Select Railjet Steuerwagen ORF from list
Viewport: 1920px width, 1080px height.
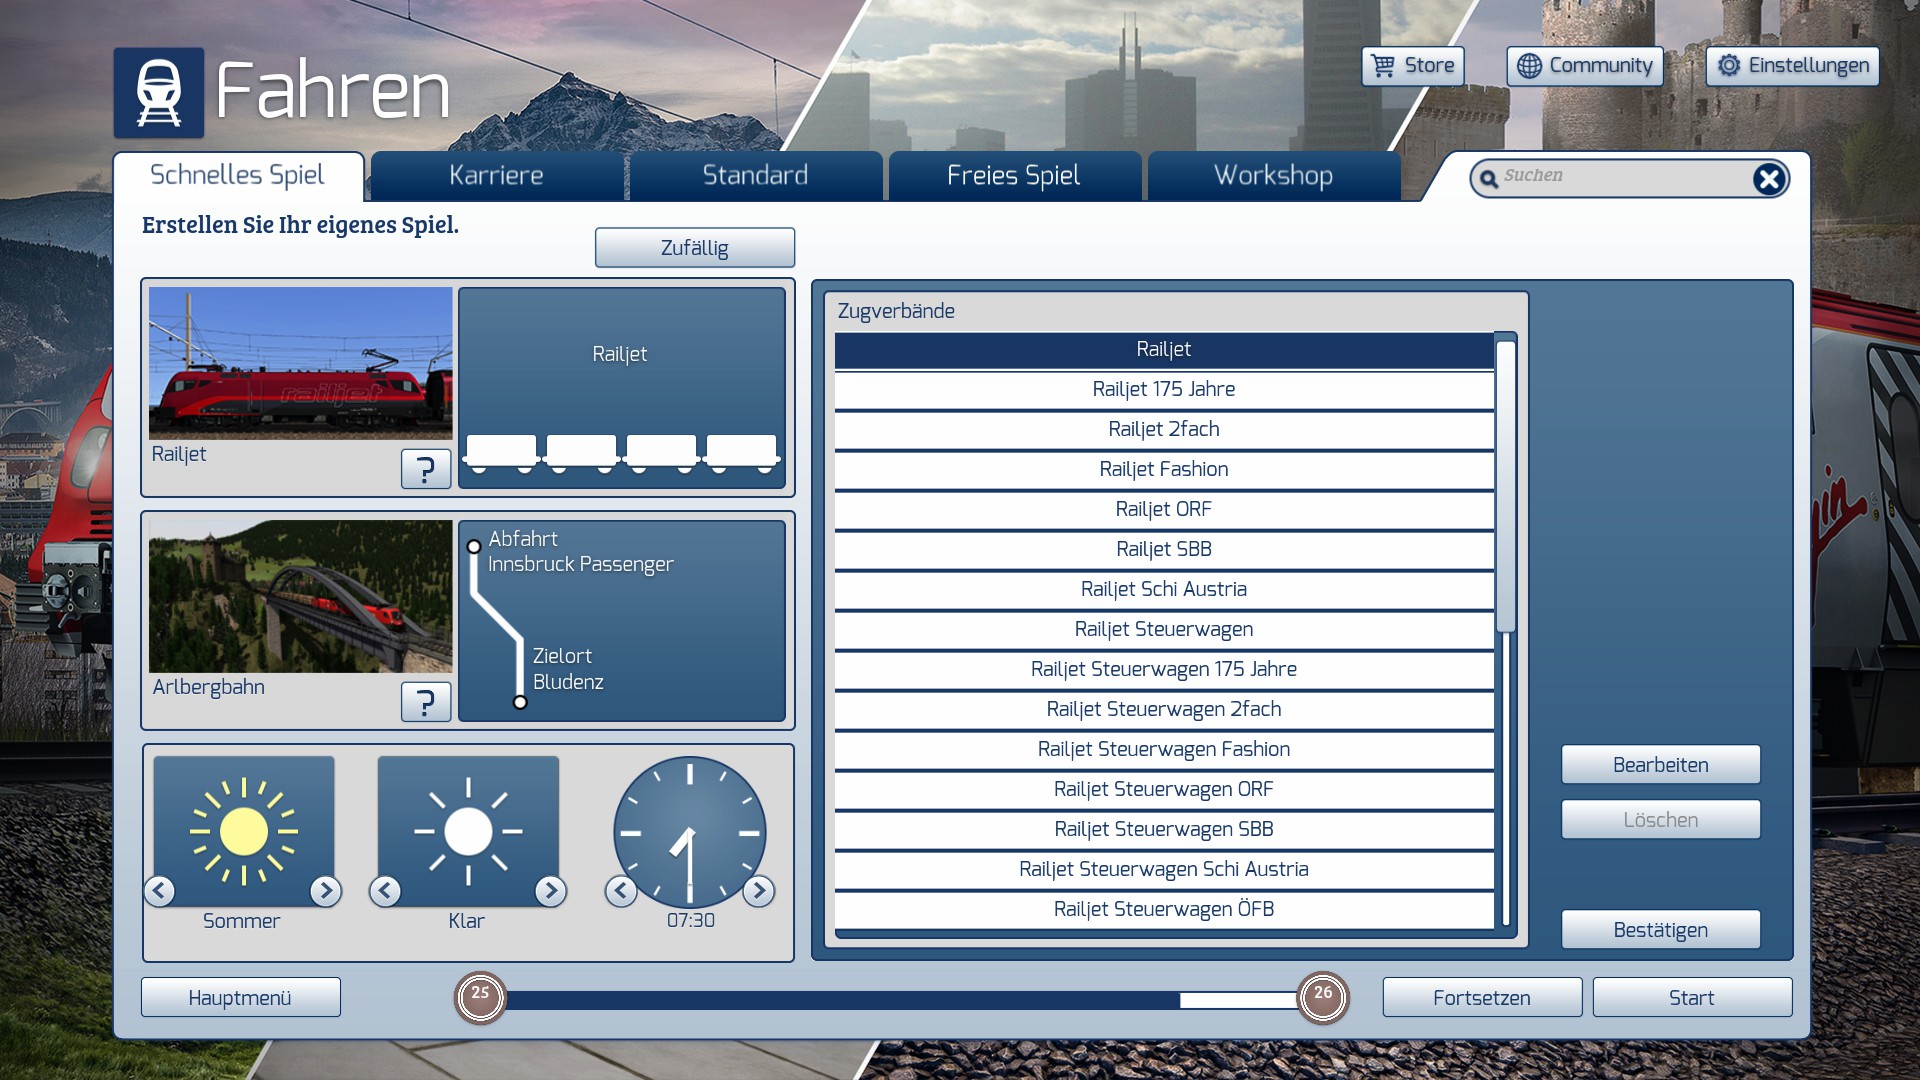pos(1163,790)
